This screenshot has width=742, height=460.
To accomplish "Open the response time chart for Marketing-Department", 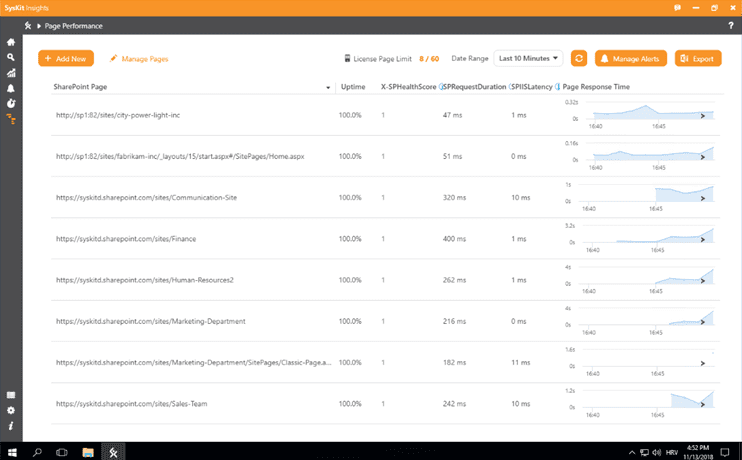I will 643,319.
